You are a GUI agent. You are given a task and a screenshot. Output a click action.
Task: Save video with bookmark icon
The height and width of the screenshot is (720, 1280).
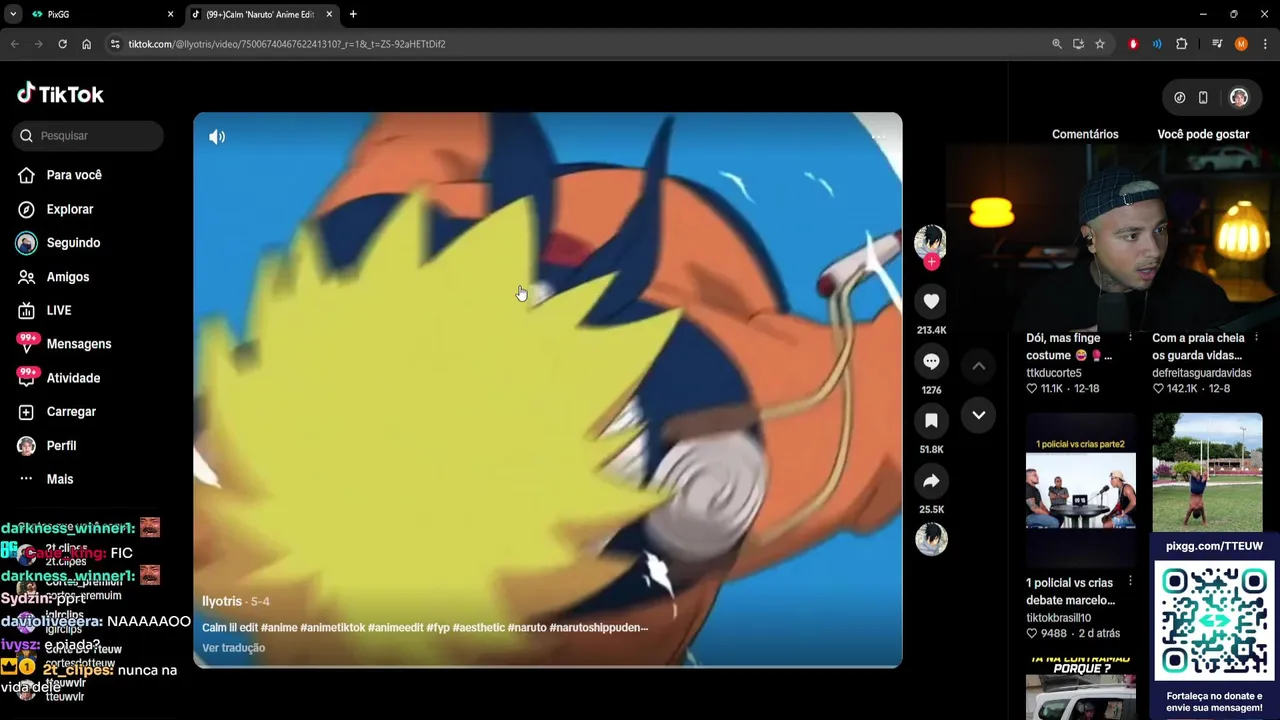(931, 421)
